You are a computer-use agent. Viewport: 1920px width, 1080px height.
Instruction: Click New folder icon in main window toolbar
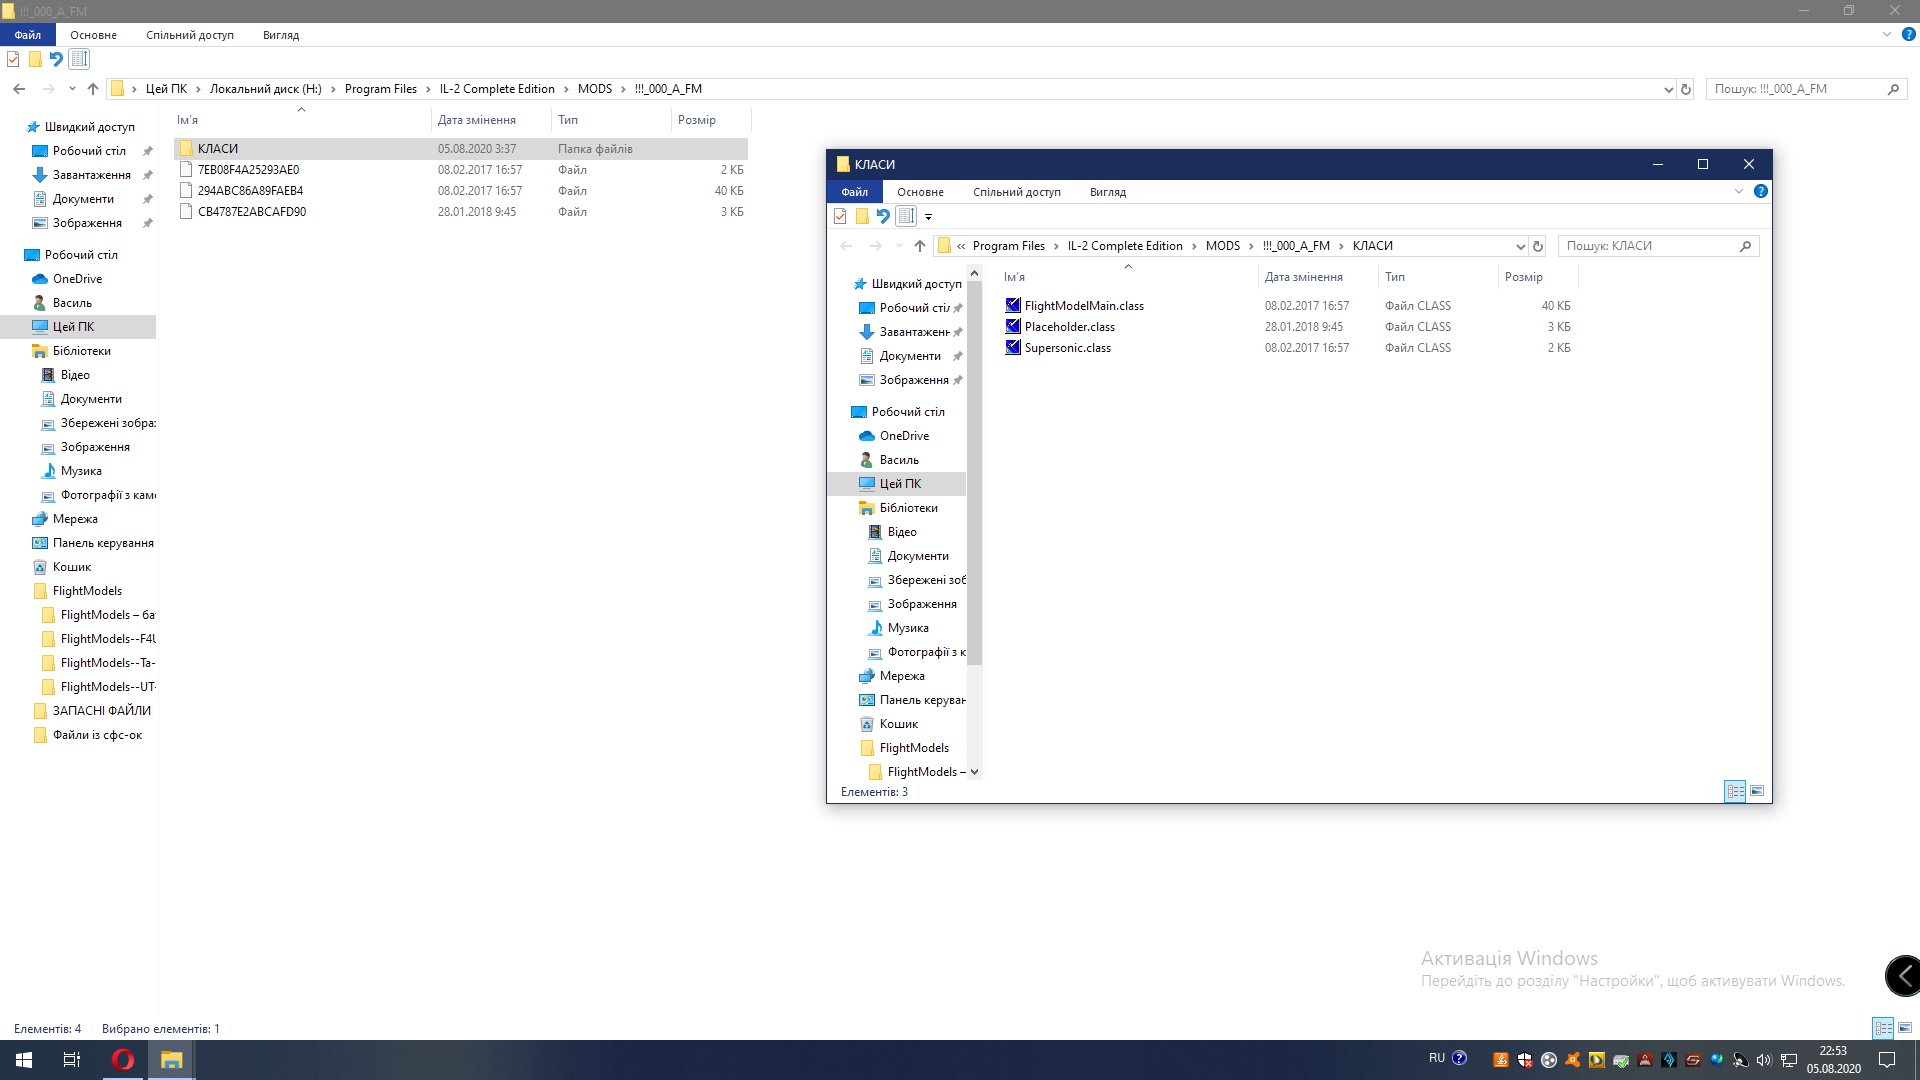coord(35,59)
